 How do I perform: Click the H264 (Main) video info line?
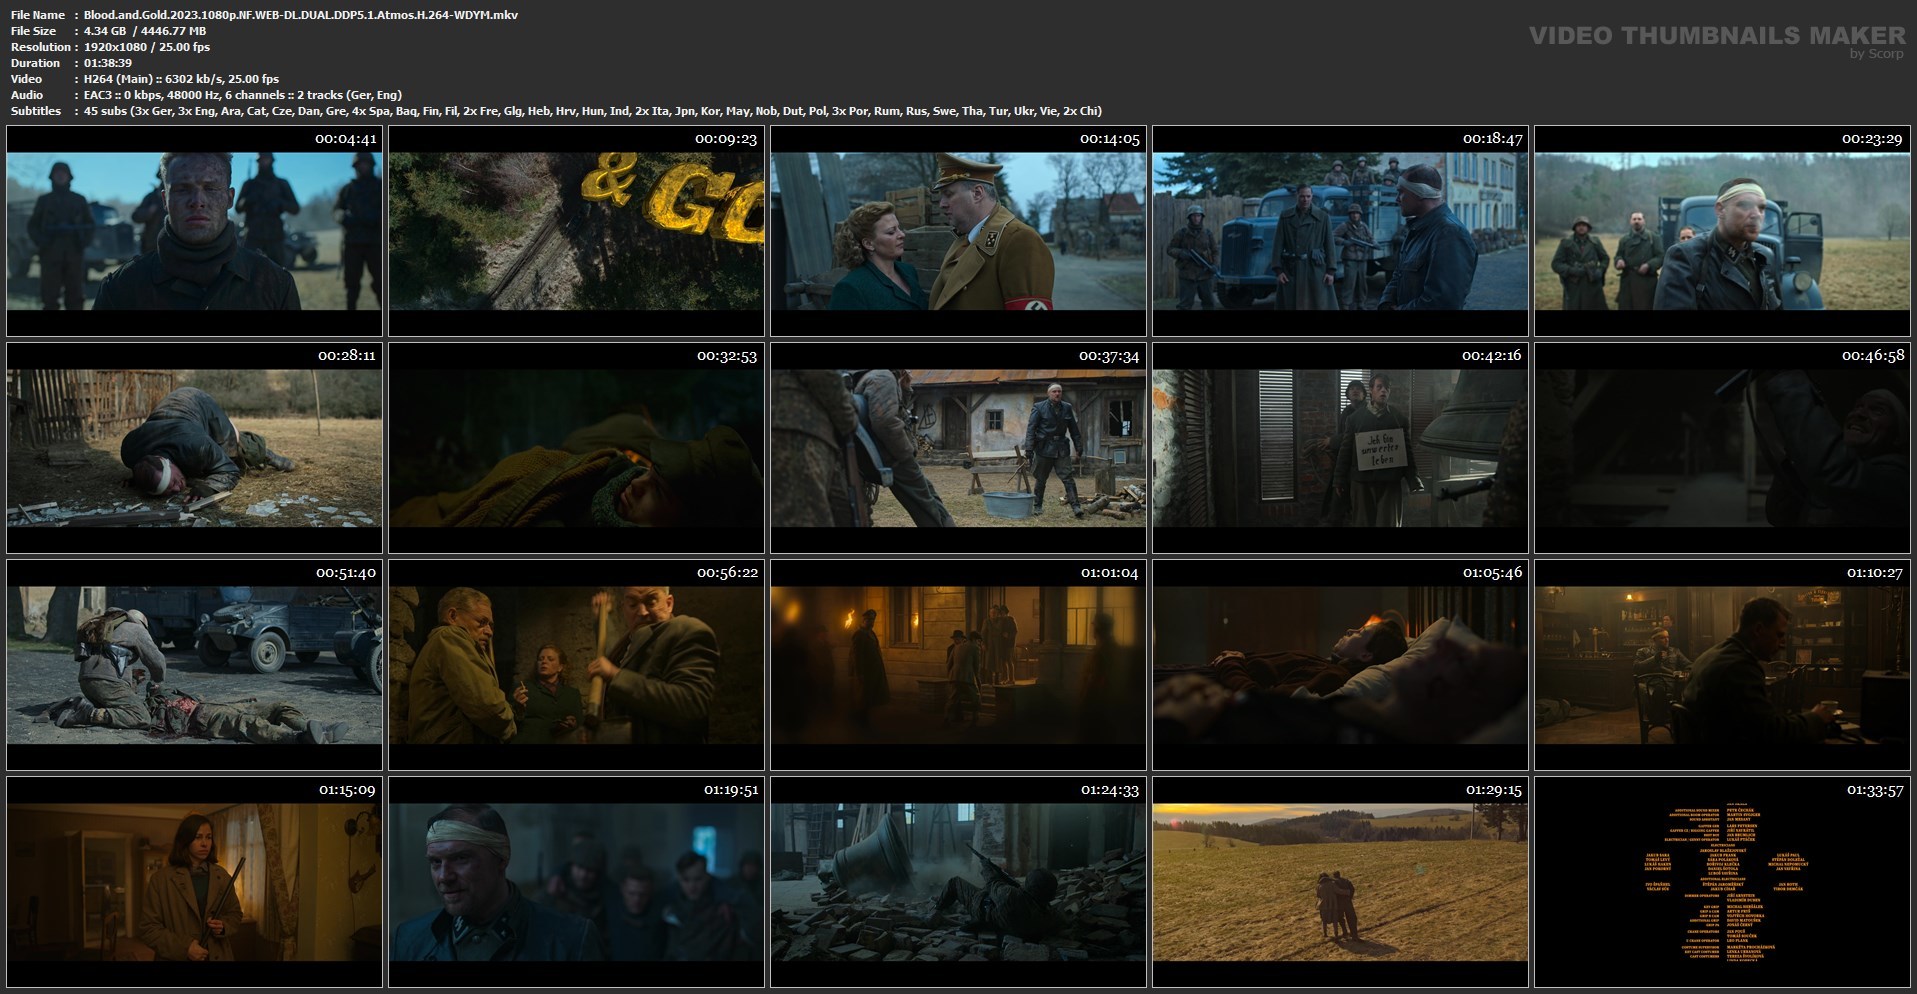click(181, 79)
